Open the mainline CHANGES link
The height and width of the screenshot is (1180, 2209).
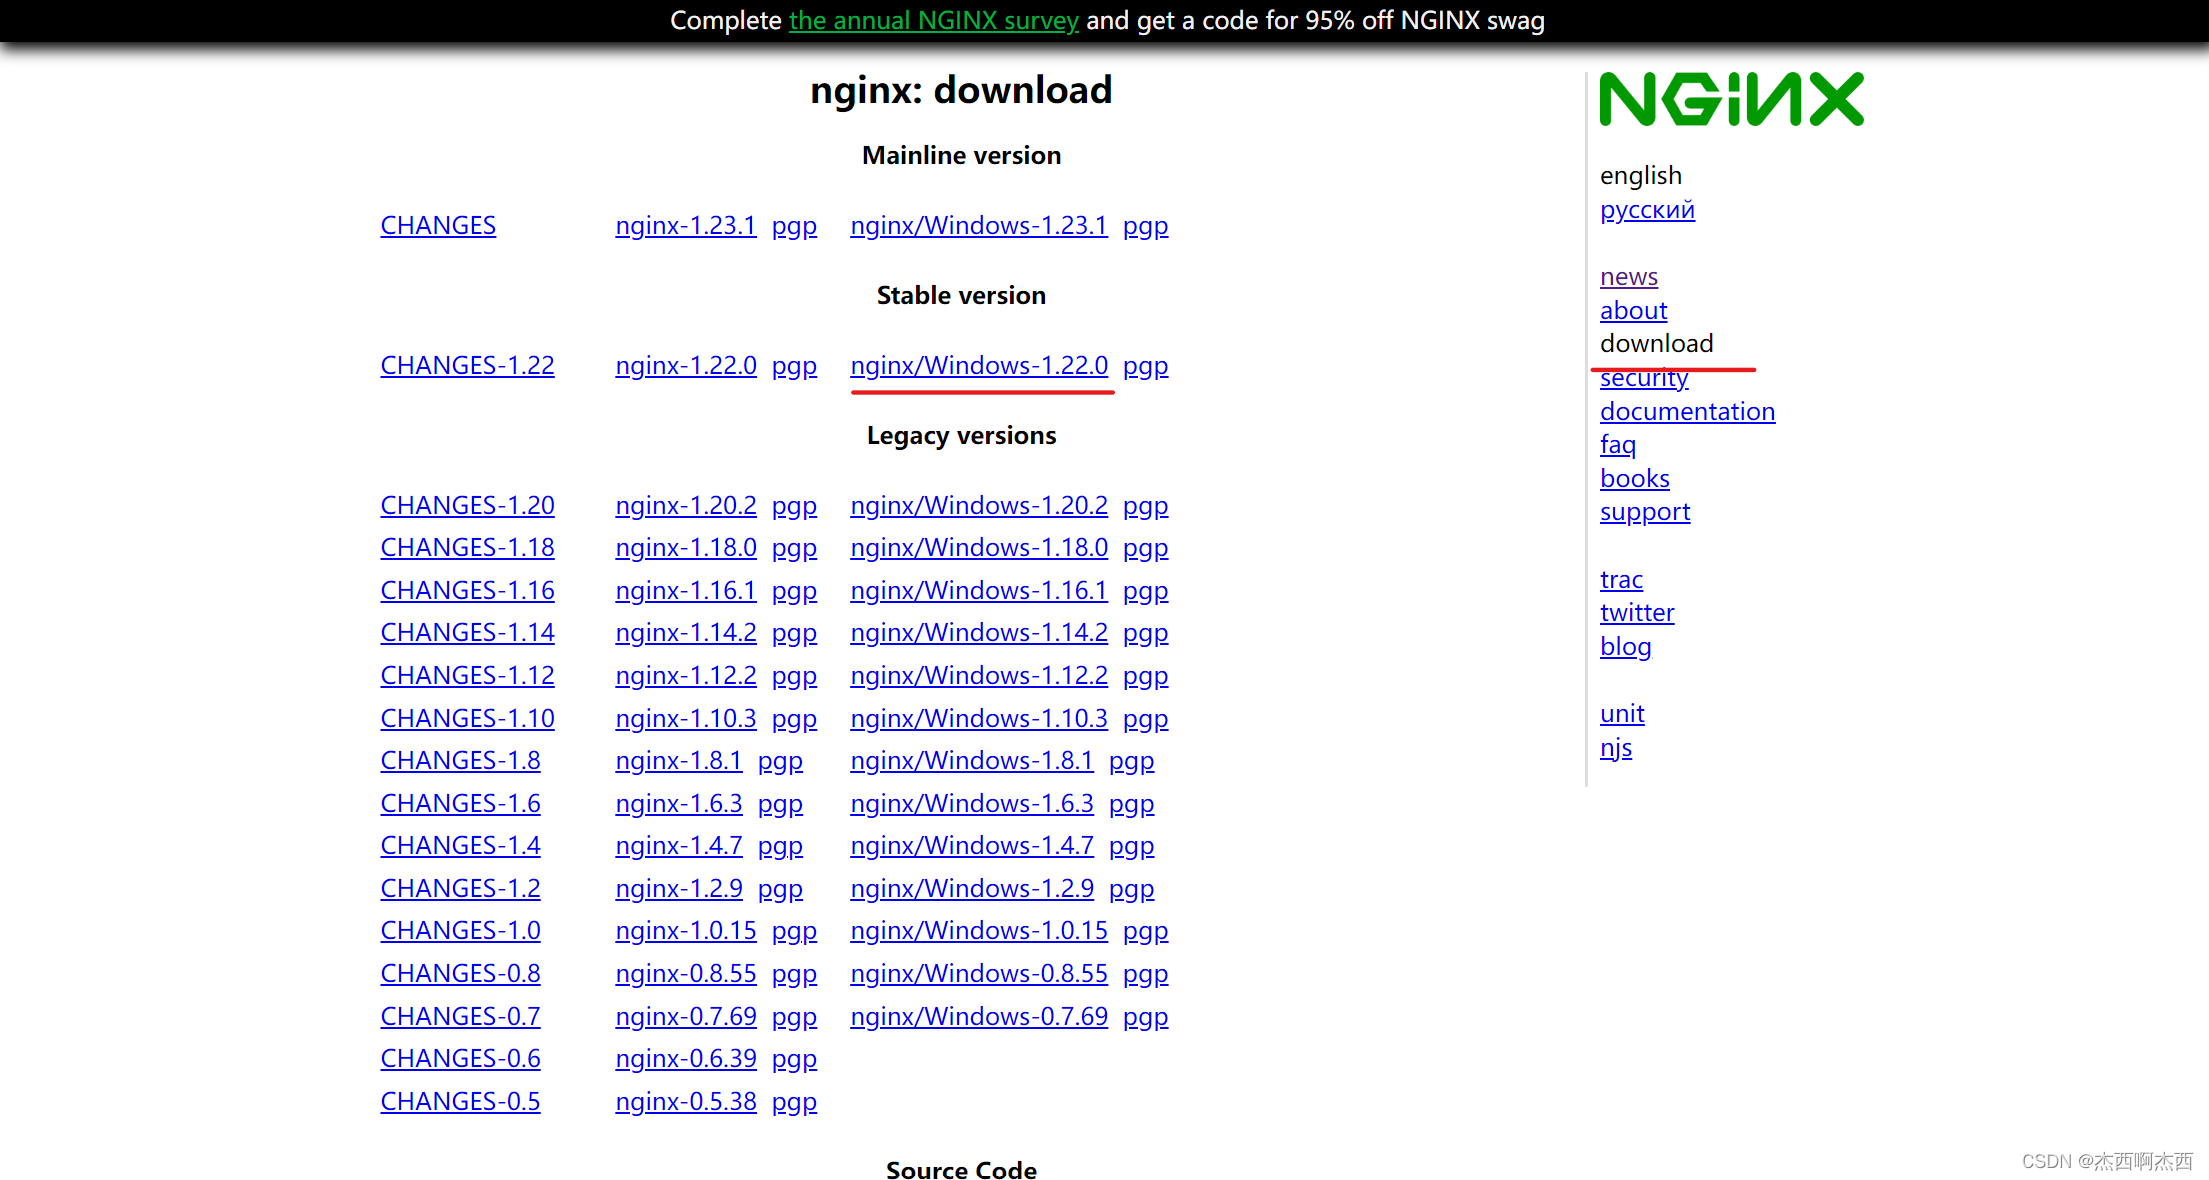[438, 226]
